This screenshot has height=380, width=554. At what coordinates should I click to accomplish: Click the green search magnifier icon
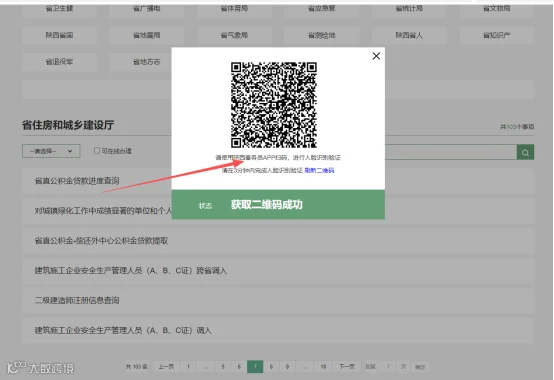pos(525,152)
